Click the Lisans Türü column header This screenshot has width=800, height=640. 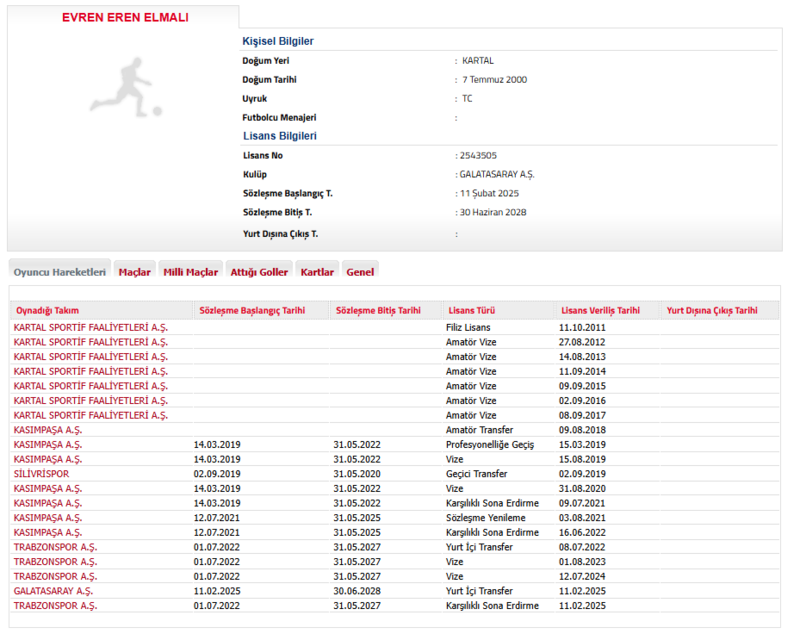point(472,311)
